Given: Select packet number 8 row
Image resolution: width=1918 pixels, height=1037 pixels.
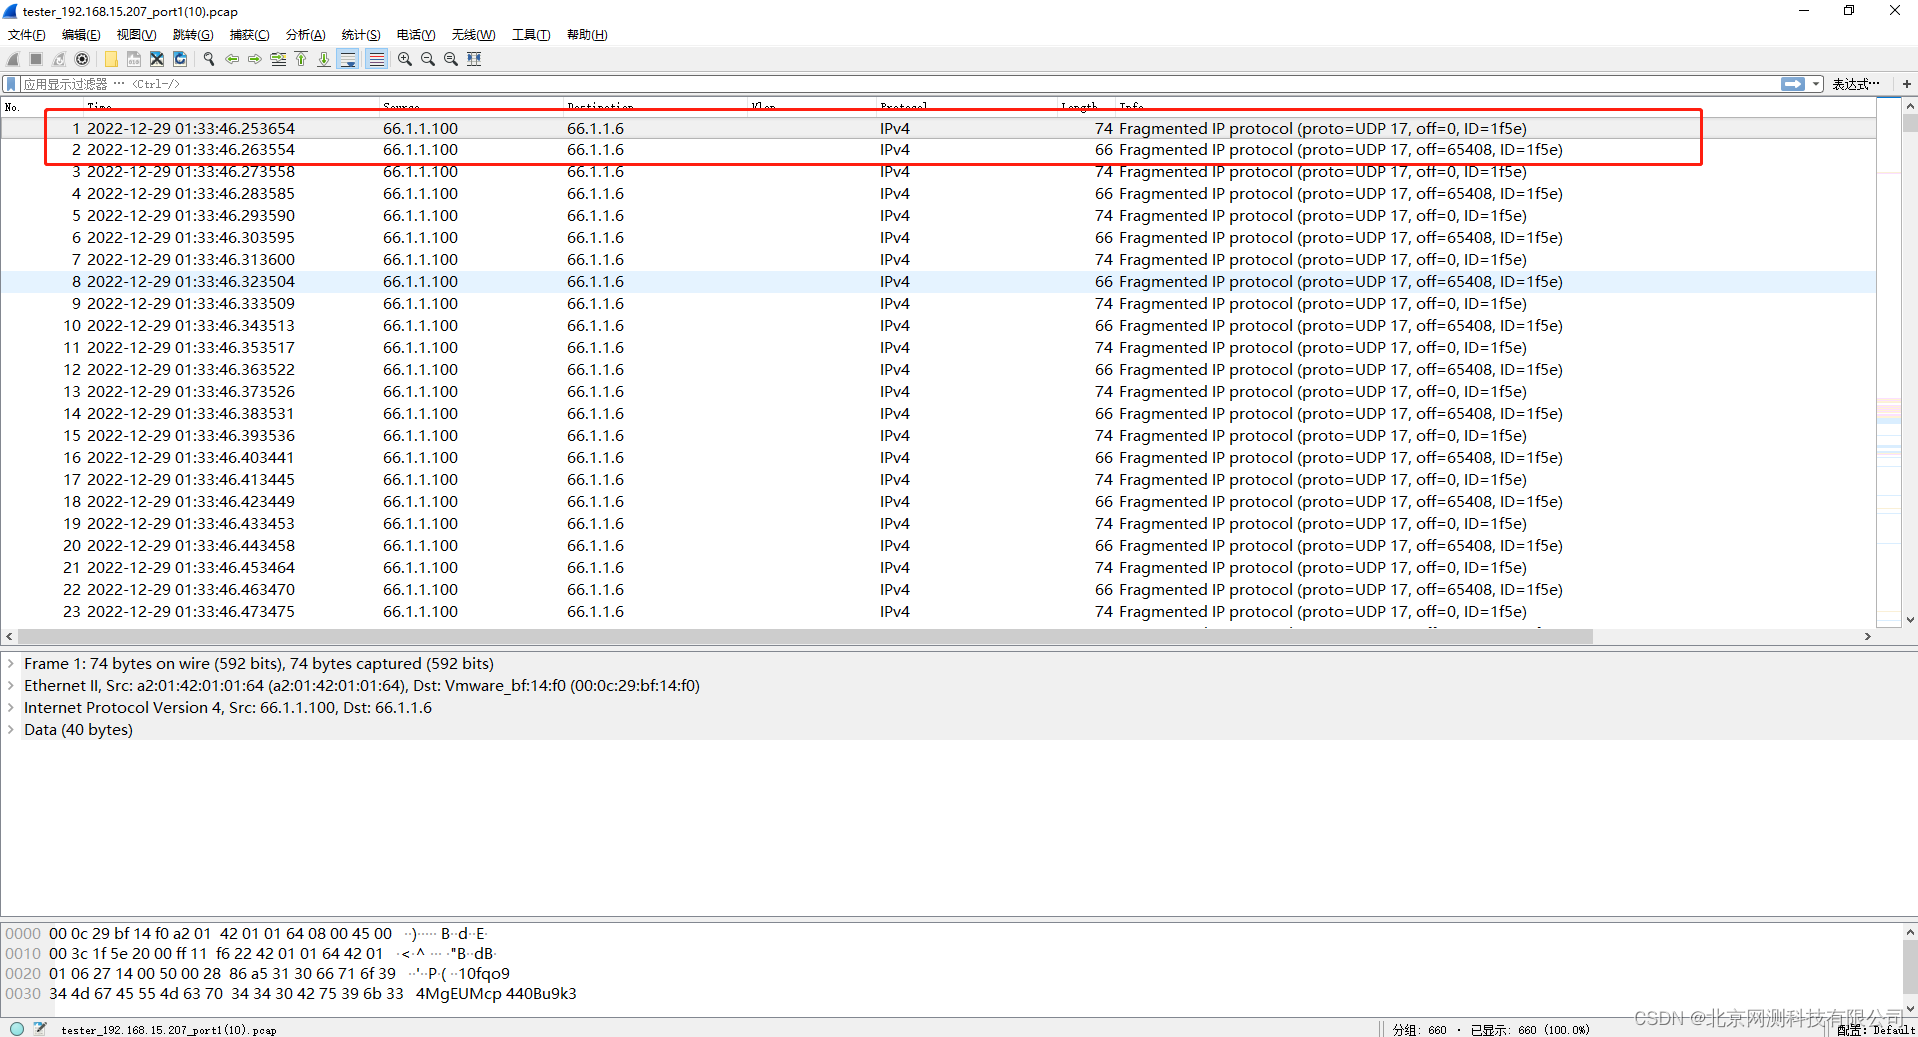Looking at the screenshot, I should click(x=938, y=282).
